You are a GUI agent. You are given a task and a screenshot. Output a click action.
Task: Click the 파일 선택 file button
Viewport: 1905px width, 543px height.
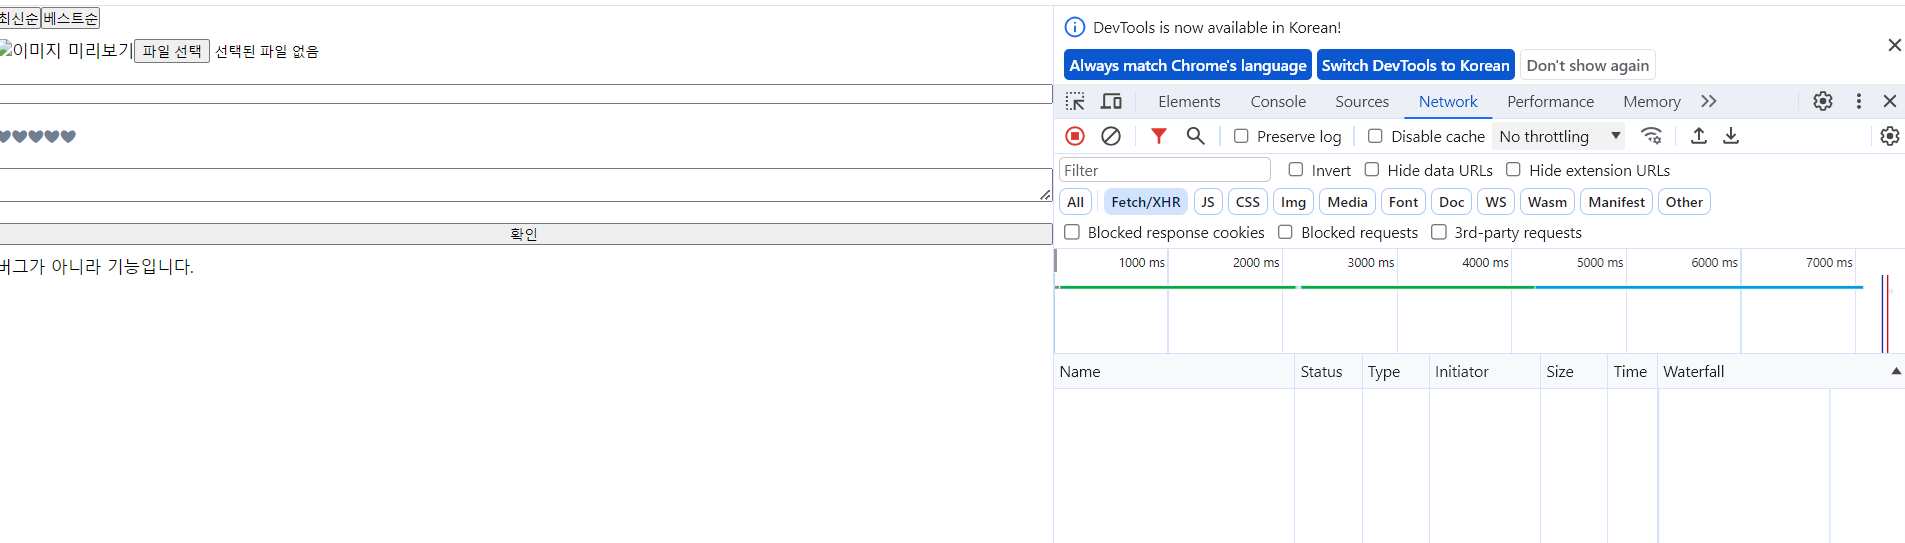(172, 51)
